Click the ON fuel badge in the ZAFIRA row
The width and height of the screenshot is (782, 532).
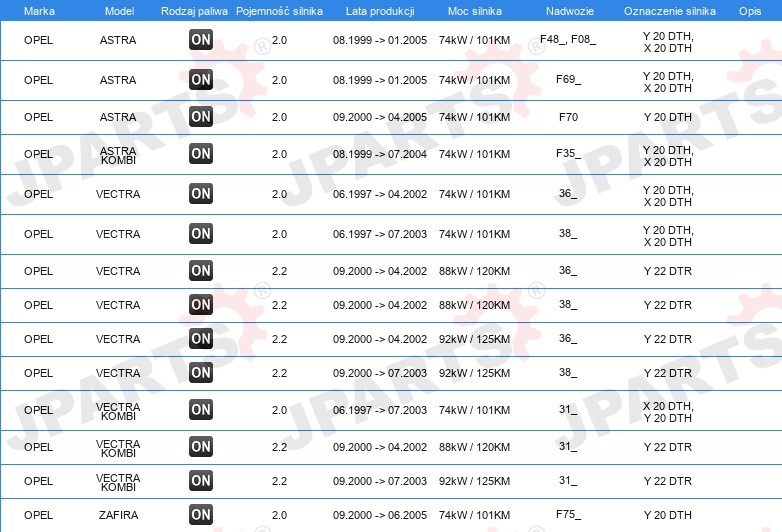tap(201, 515)
